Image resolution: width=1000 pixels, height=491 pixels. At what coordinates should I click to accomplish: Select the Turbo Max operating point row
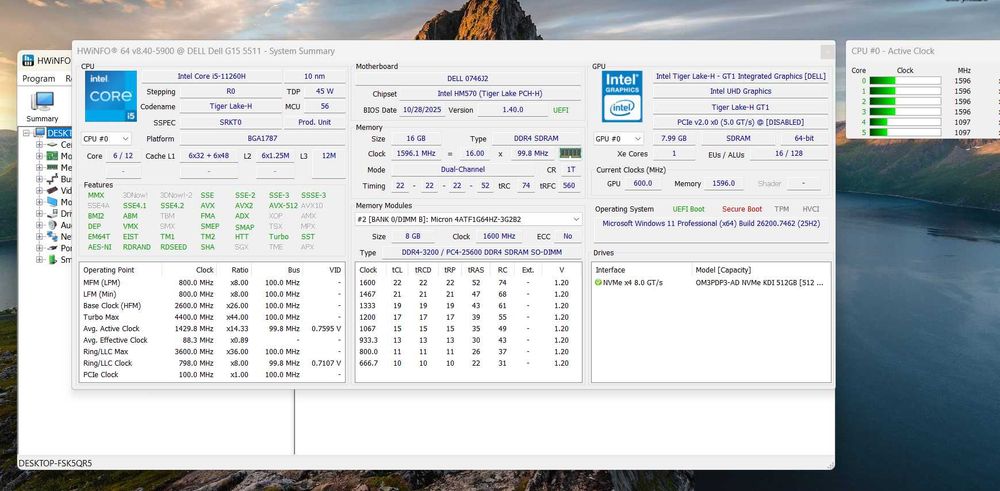point(212,317)
